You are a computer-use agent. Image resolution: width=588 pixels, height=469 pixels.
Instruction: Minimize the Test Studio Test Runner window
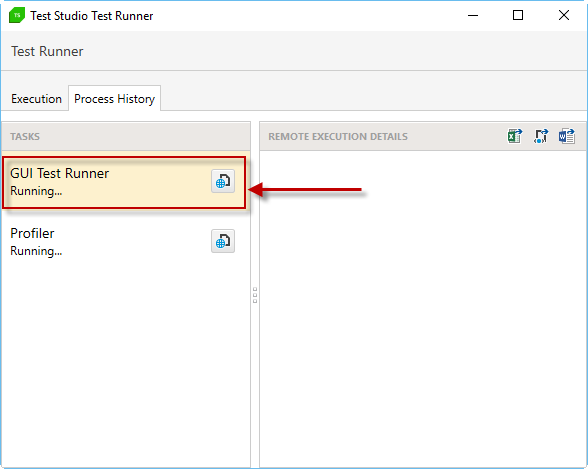pos(473,15)
